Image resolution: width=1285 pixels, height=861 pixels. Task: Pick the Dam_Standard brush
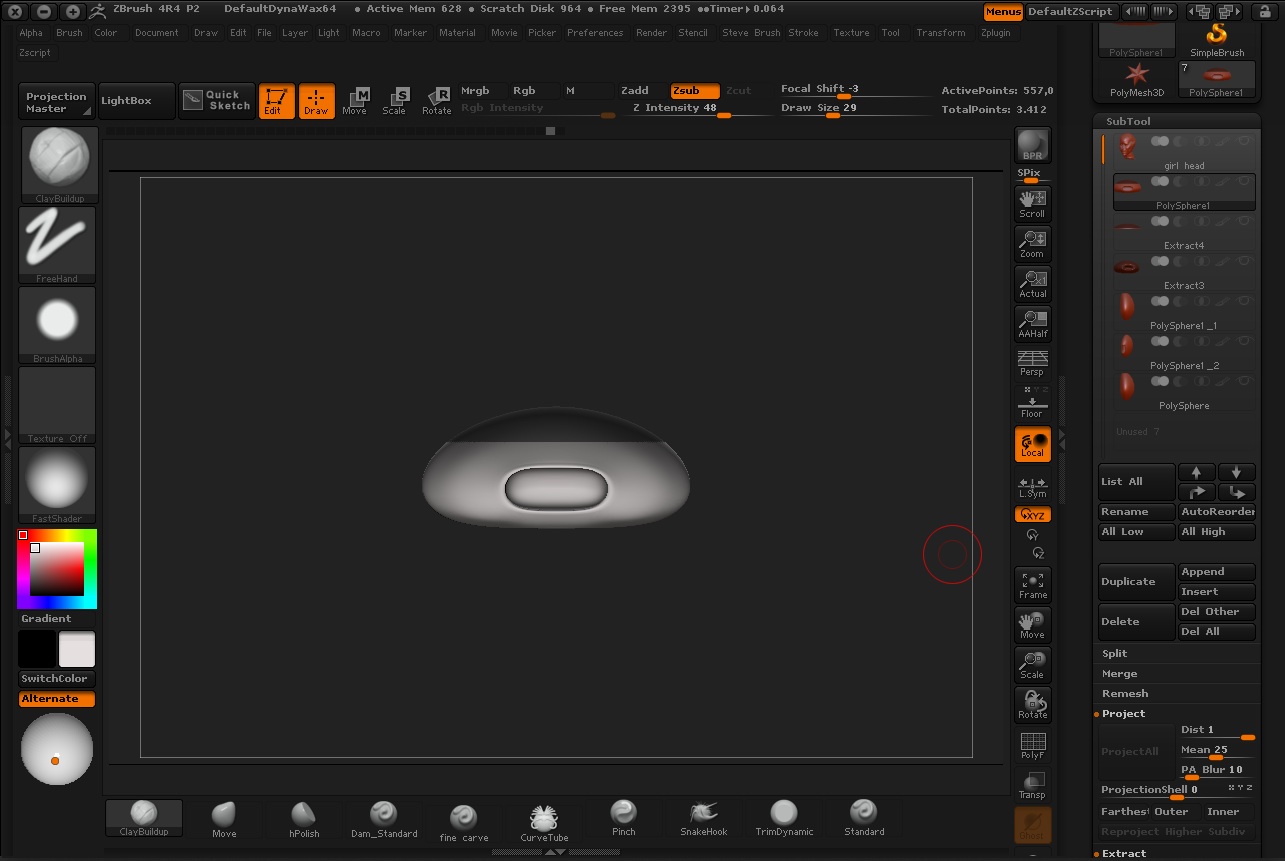tap(384, 819)
